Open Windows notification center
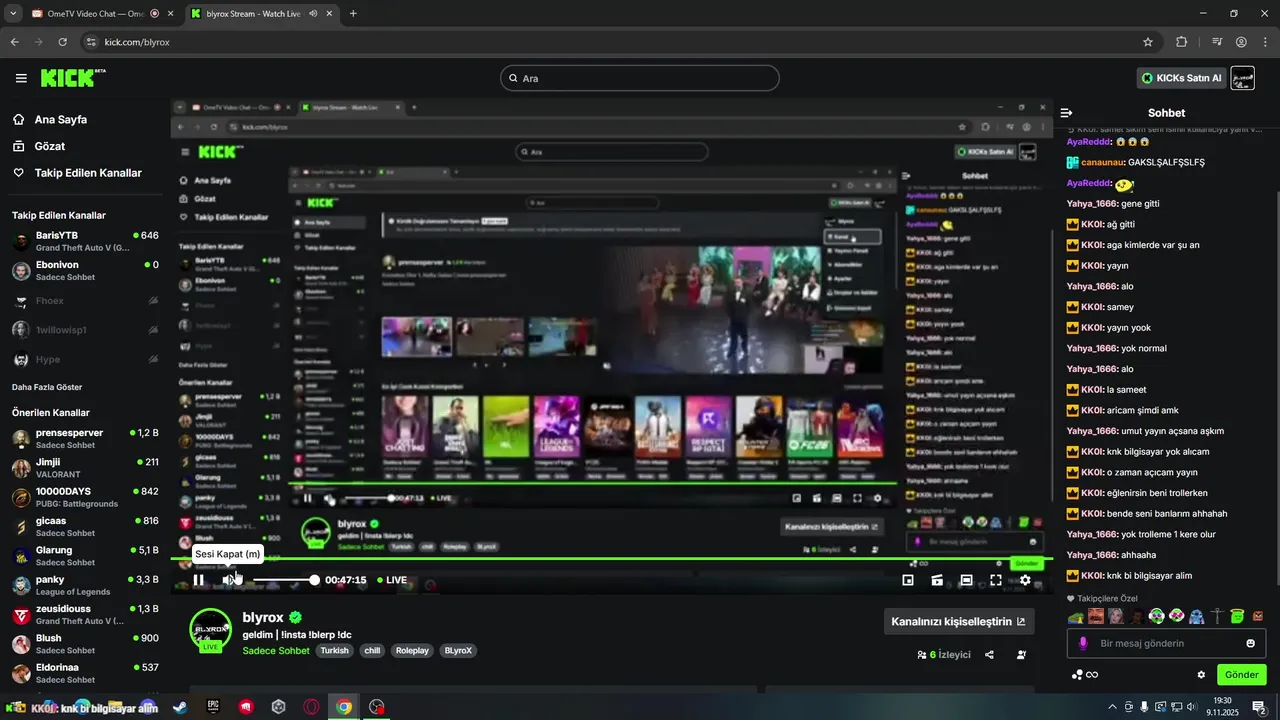Image resolution: width=1280 pixels, height=720 pixels. [1259, 707]
